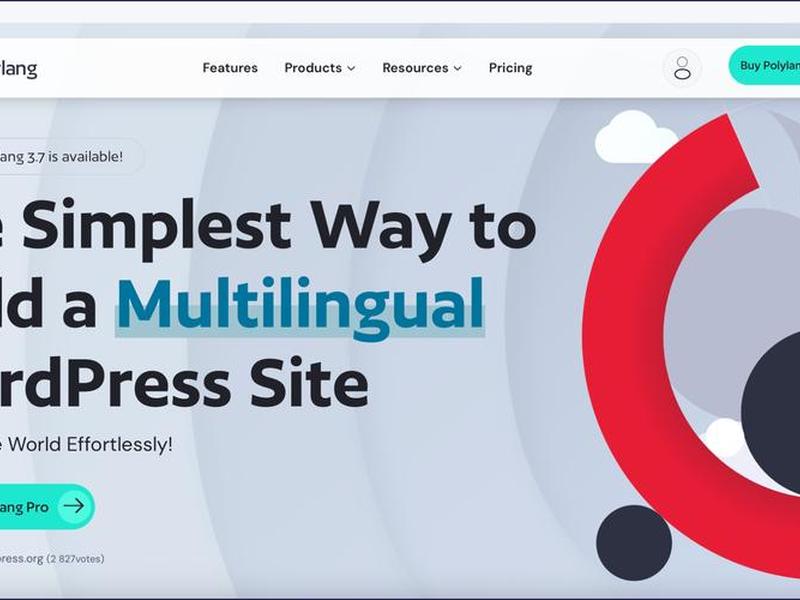The image size is (800, 600).
Task: Open the user account icon
Action: click(x=682, y=68)
